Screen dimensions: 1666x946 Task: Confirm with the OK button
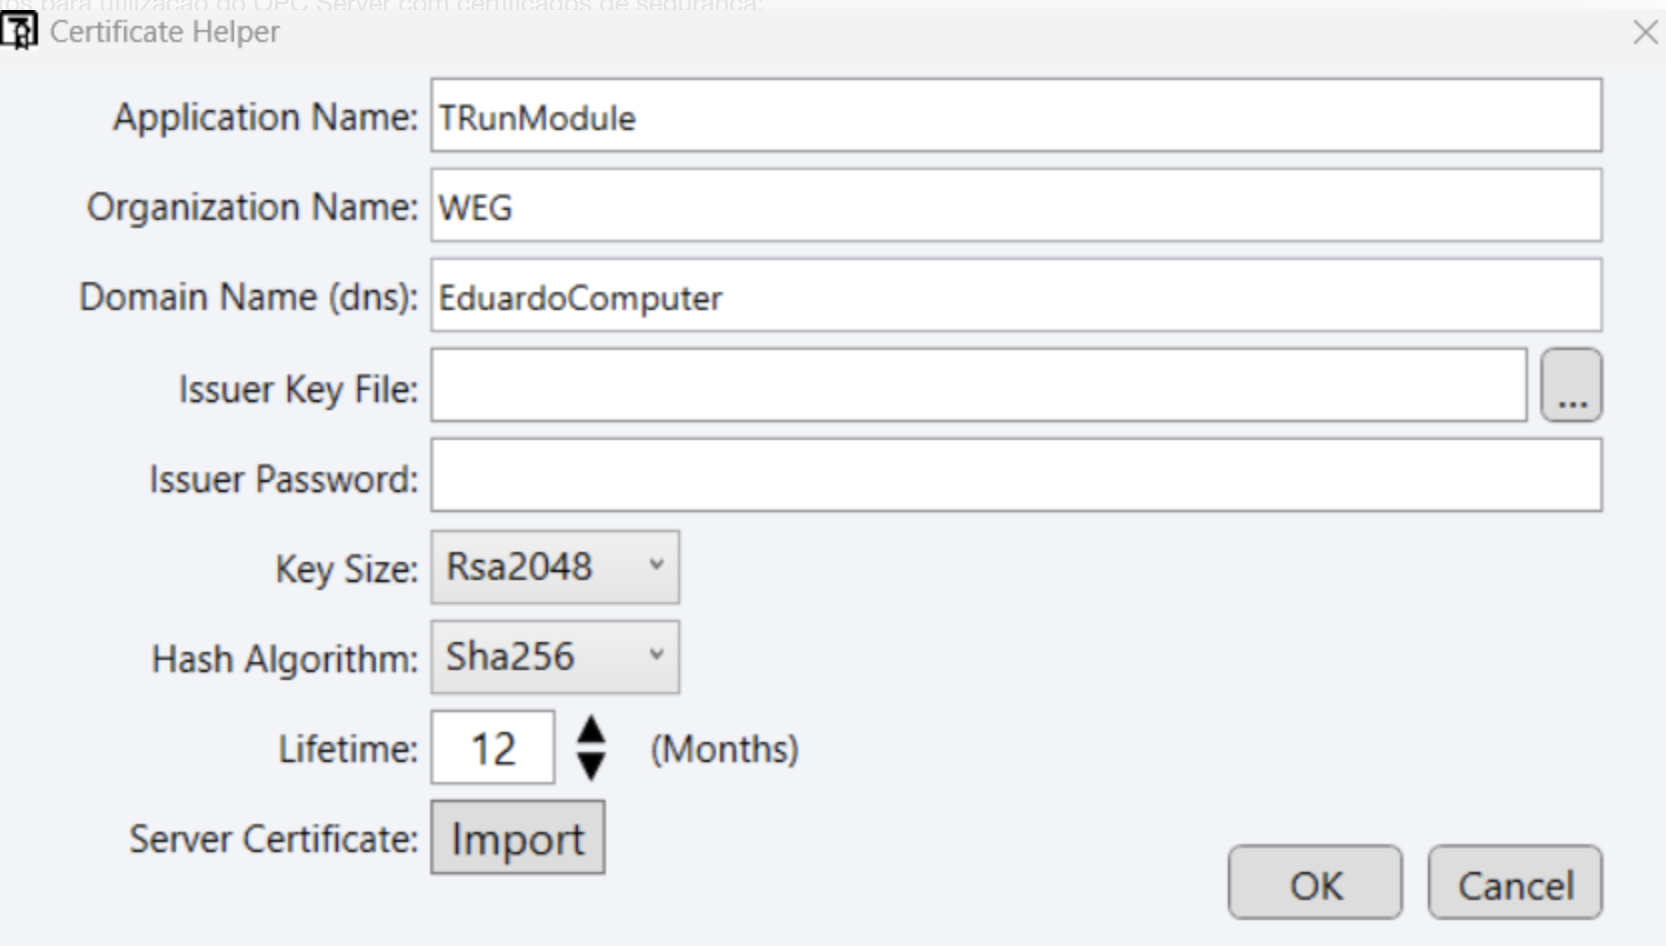point(1315,882)
